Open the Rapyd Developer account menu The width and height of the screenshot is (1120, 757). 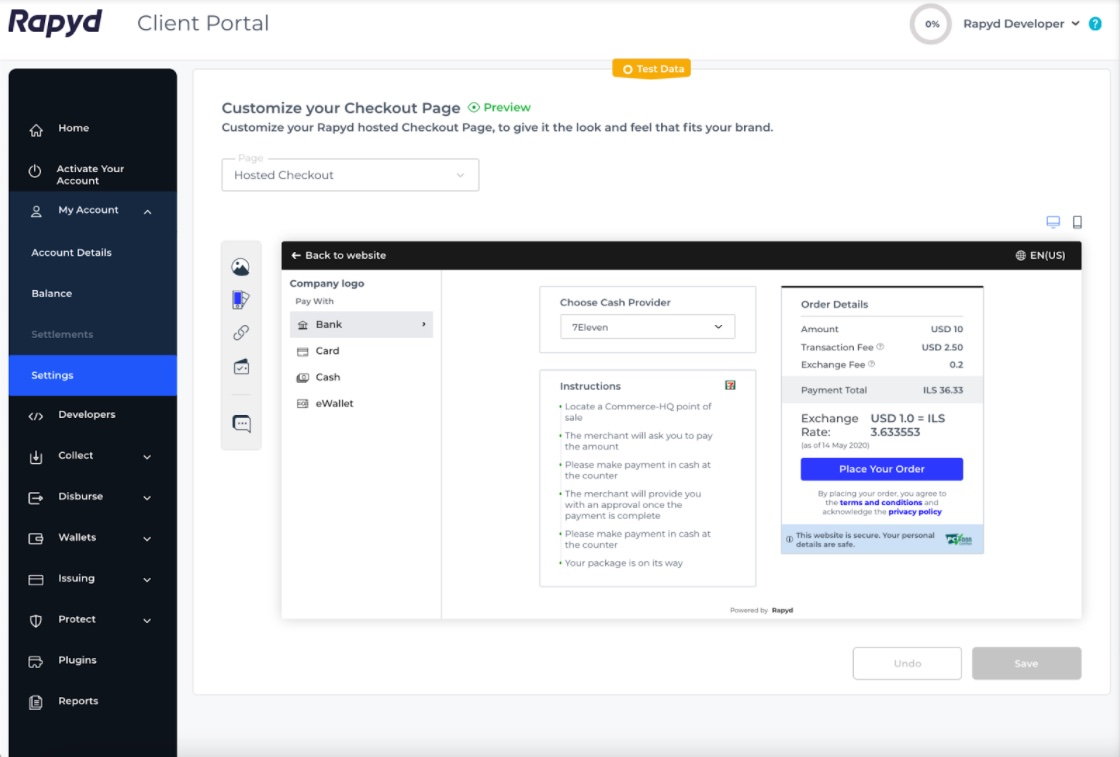click(x=1020, y=24)
